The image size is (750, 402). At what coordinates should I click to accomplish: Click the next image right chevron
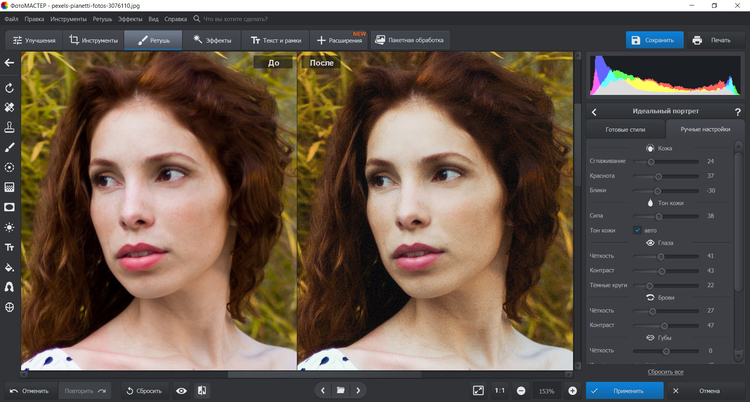coord(359,390)
